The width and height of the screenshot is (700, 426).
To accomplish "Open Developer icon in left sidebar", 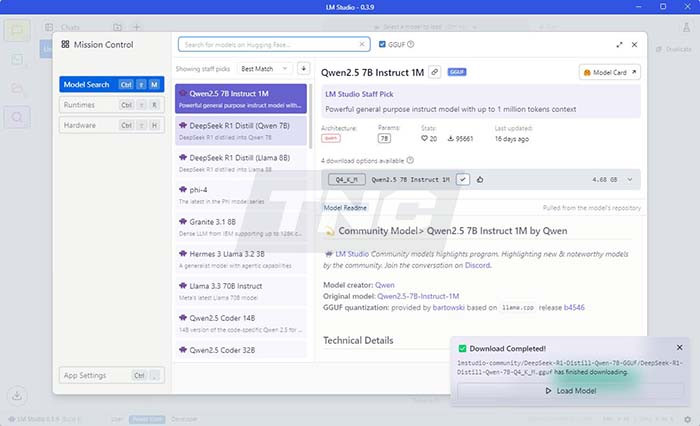I will pos(17,59).
